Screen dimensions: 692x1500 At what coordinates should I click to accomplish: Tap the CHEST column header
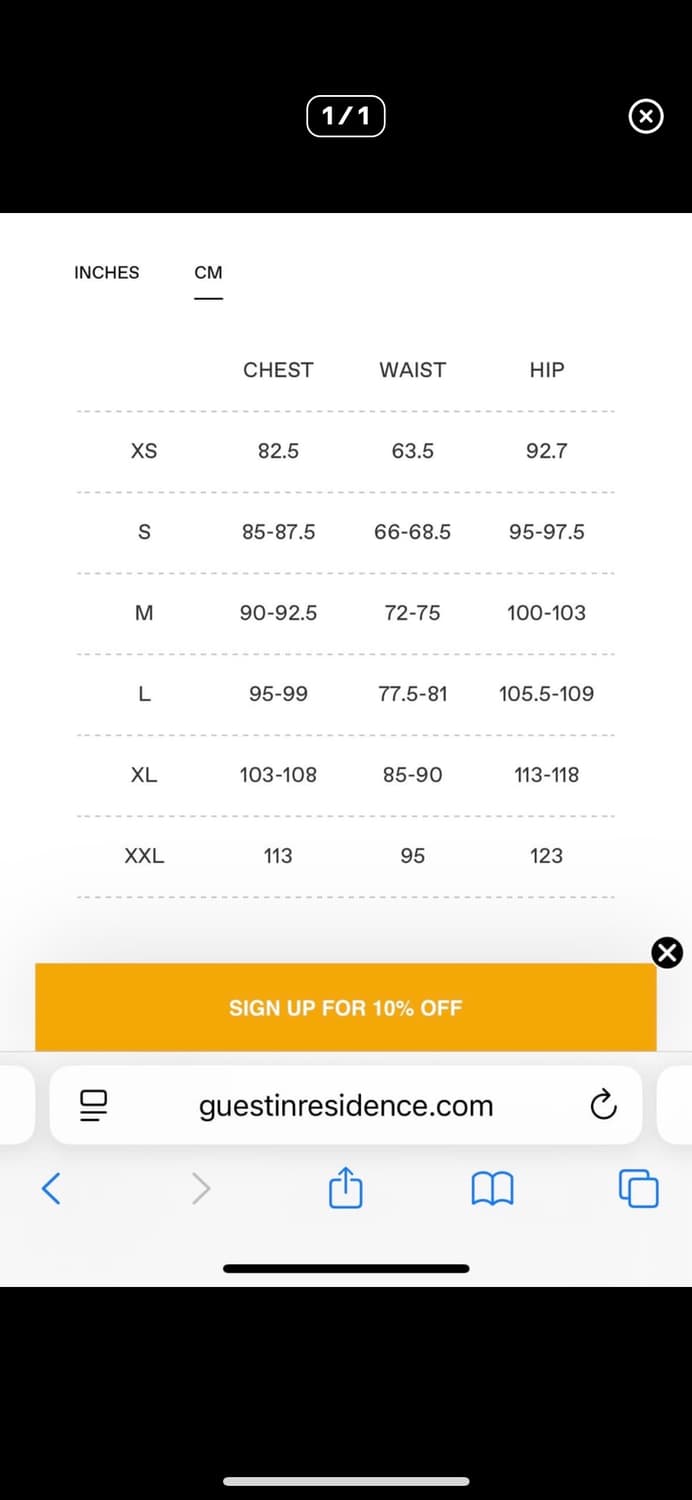tap(278, 370)
